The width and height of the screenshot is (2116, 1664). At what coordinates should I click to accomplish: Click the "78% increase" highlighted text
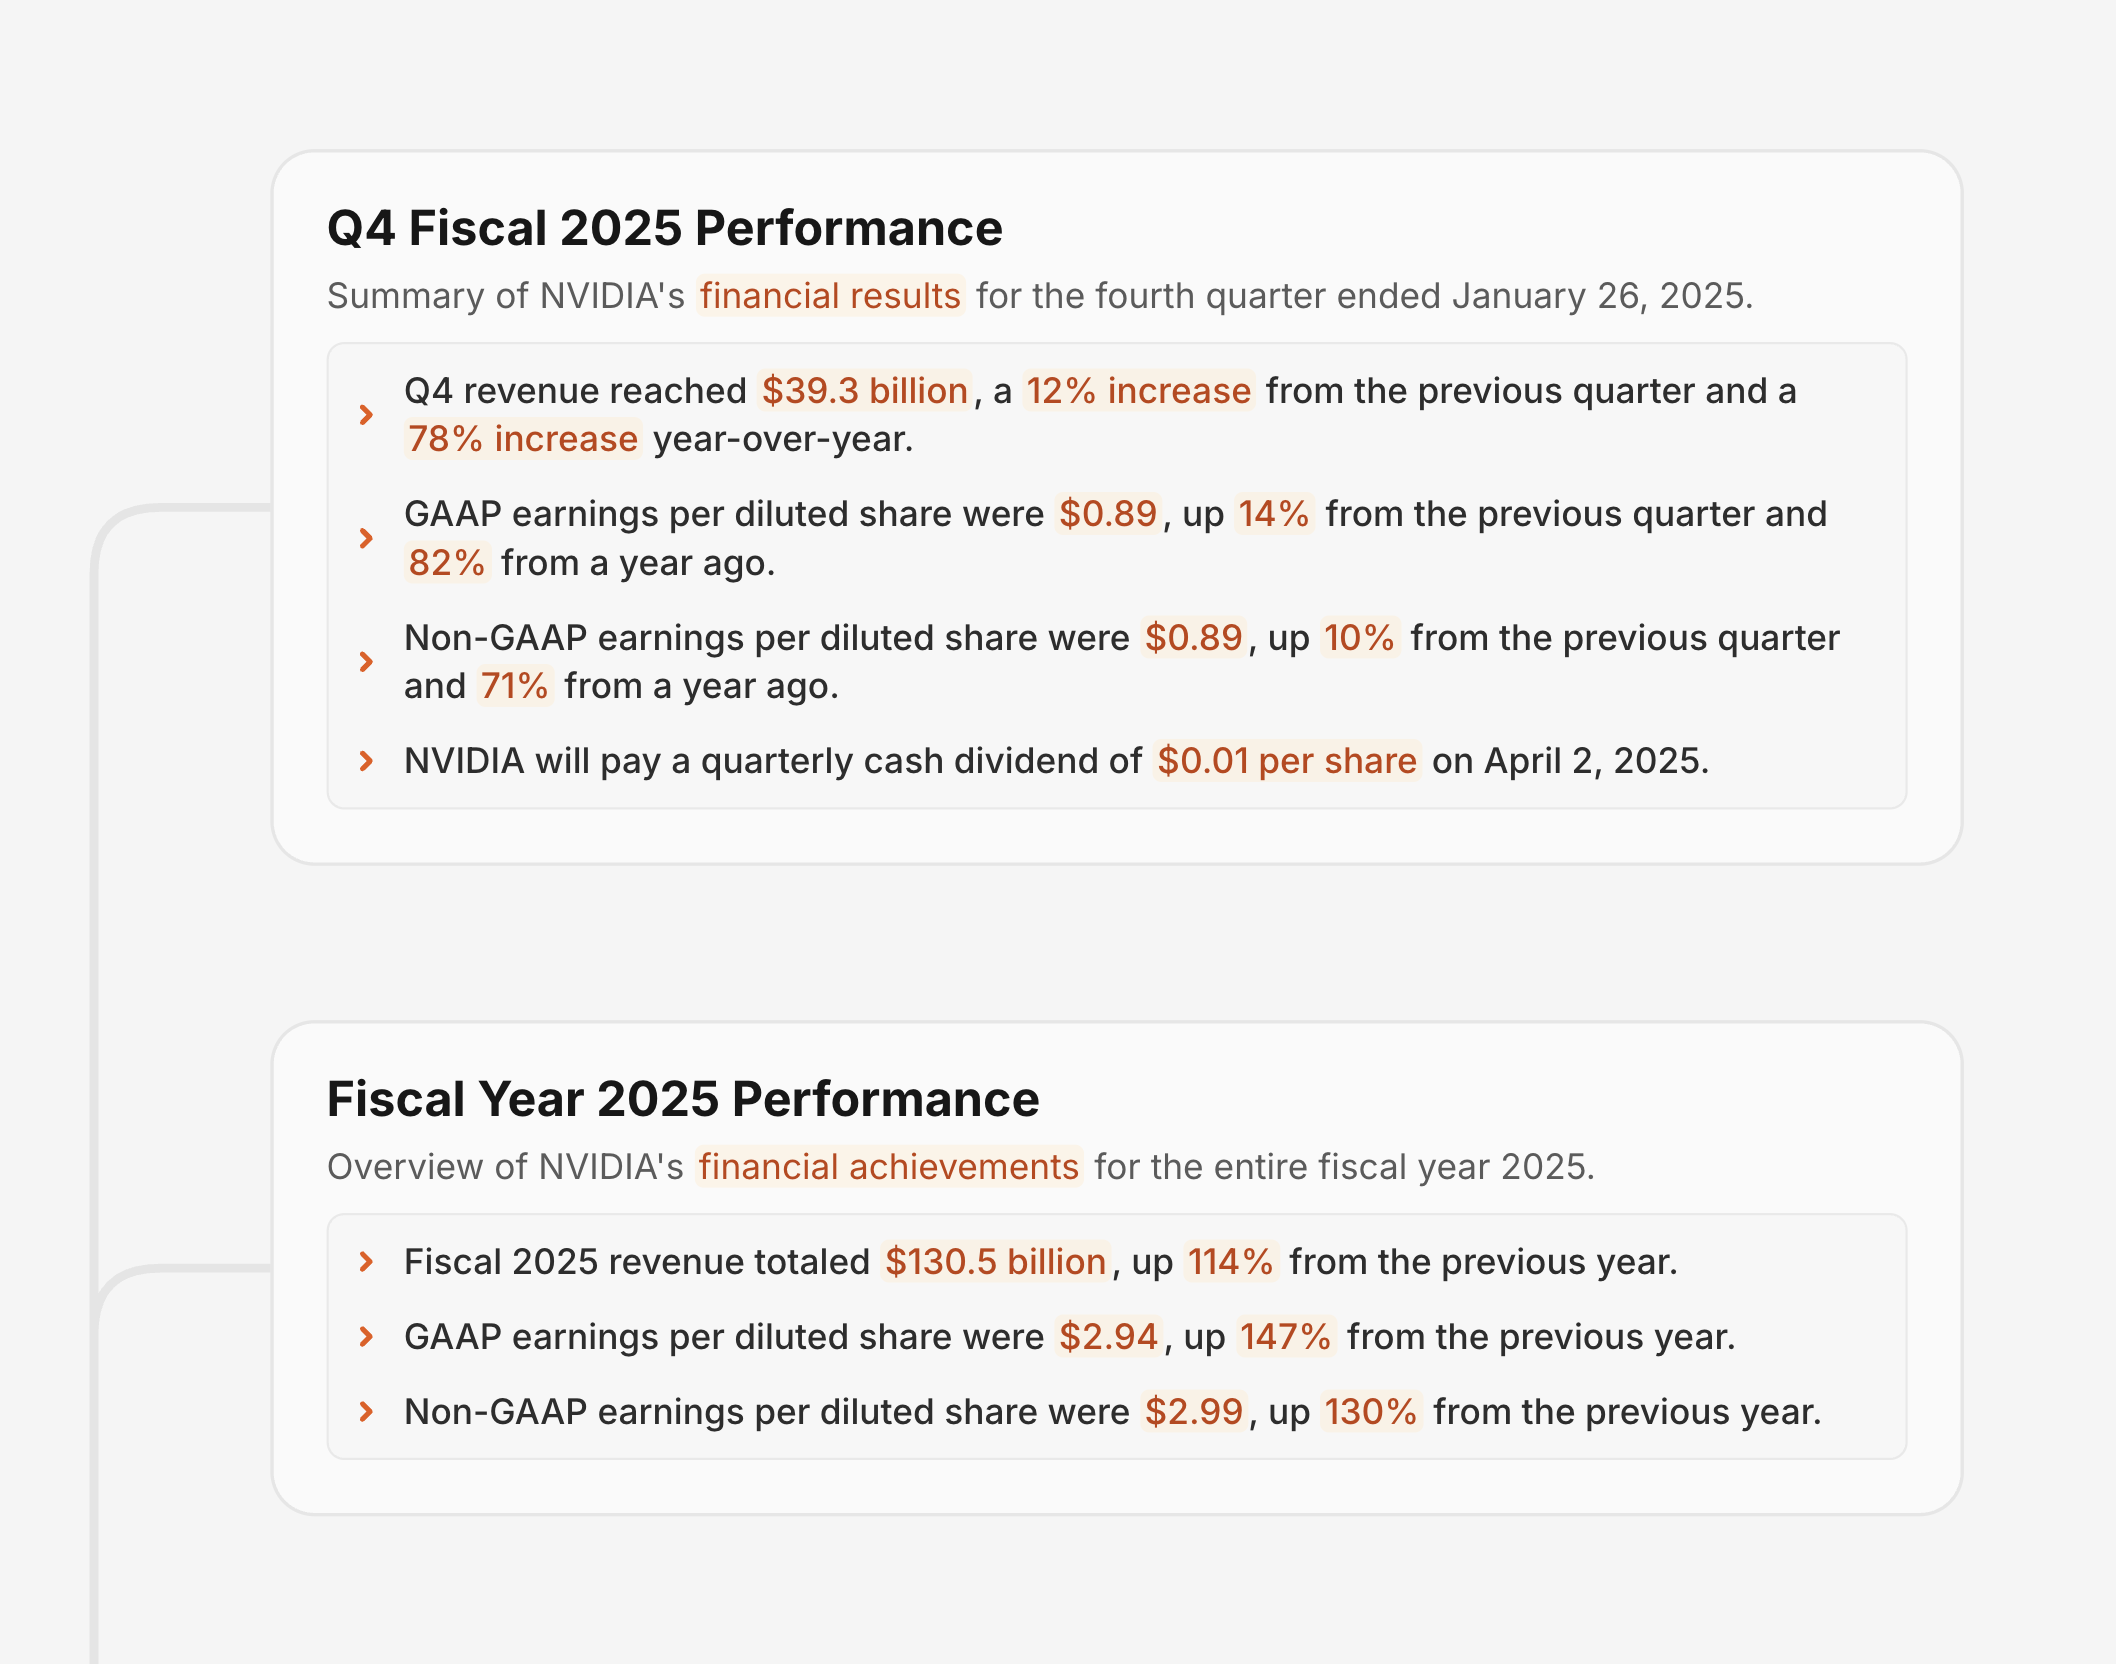pyautogui.click(x=523, y=439)
